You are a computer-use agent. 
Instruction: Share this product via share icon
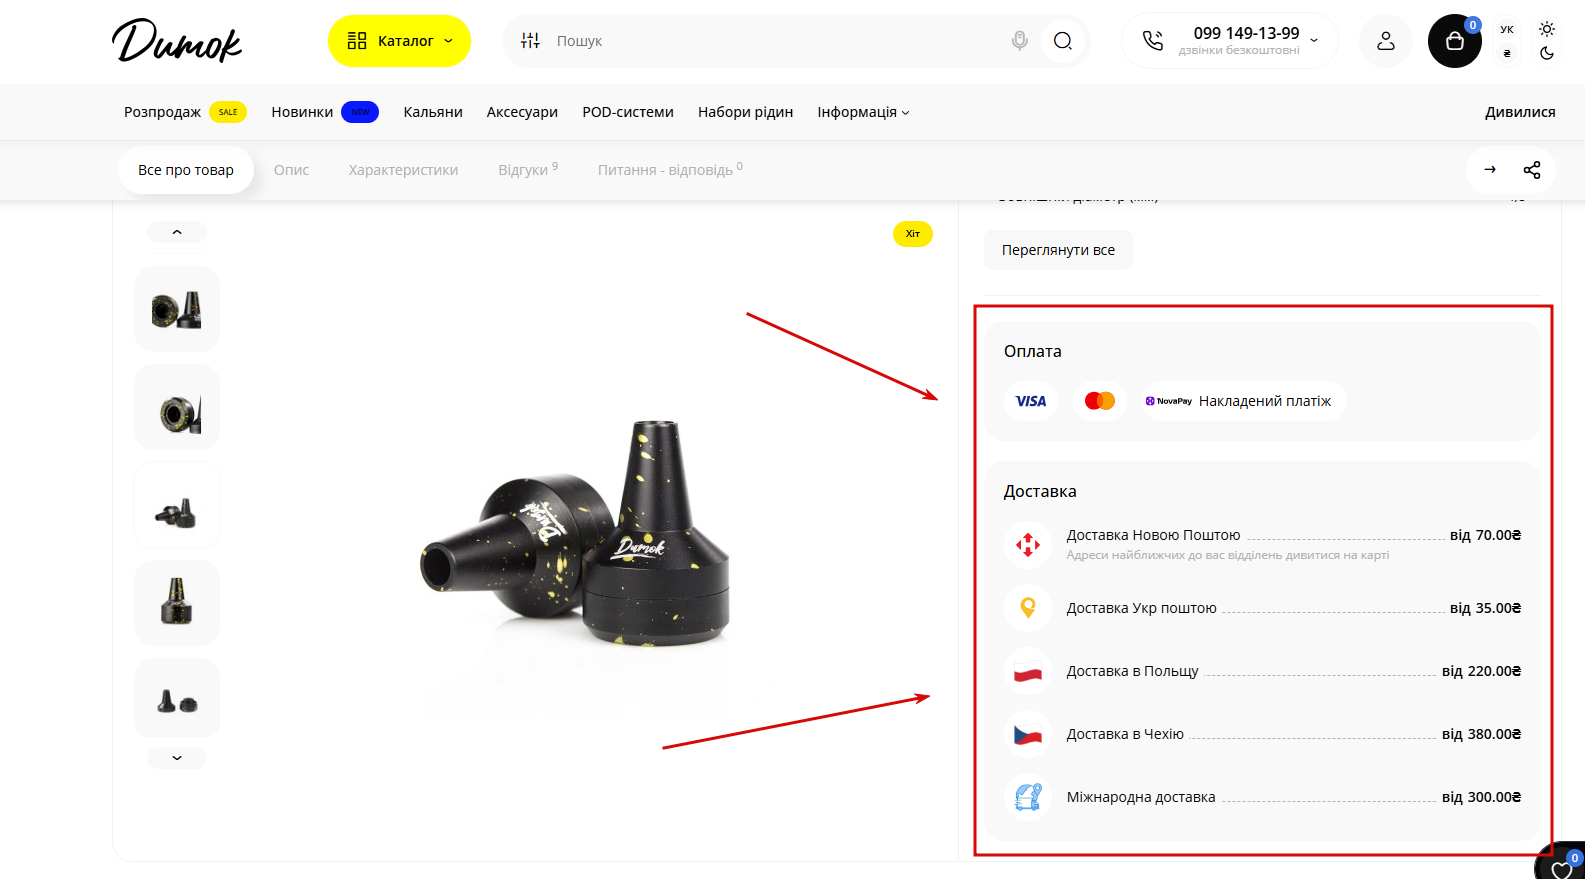pyautogui.click(x=1531, y=170)
